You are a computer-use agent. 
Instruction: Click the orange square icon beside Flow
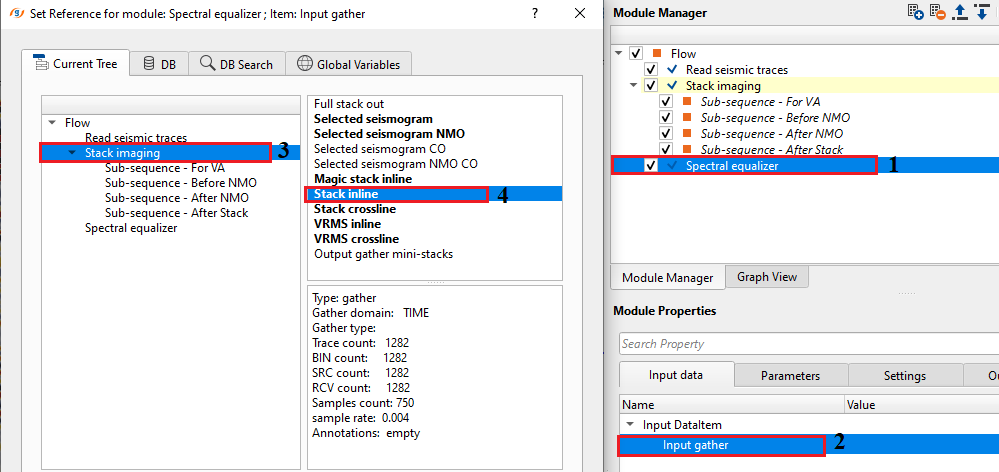coord(657,54)
